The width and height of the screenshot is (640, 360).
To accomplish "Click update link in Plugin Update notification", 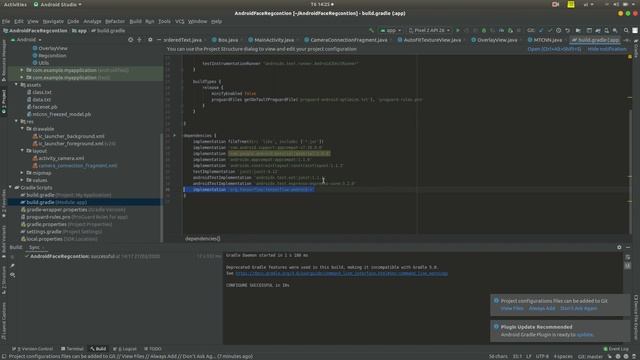I will [584, 335].
